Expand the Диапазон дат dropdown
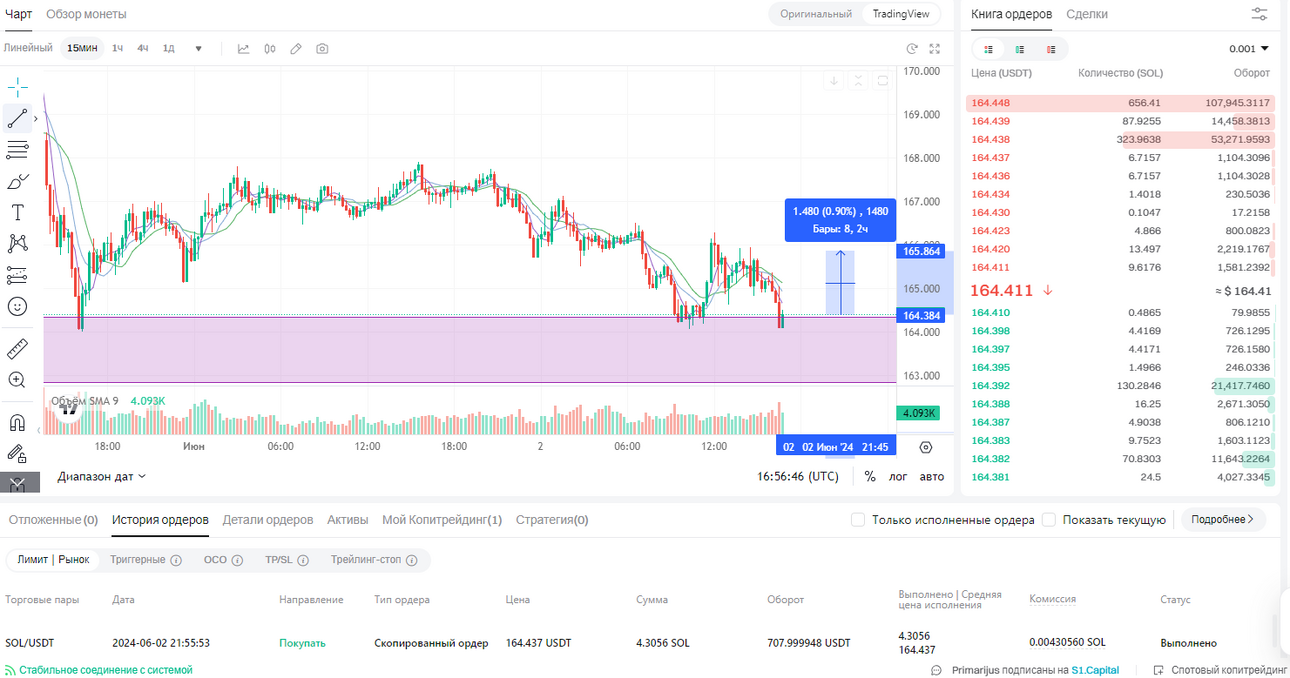This screenshot has height=678, width=1290. tap(102, 476)
